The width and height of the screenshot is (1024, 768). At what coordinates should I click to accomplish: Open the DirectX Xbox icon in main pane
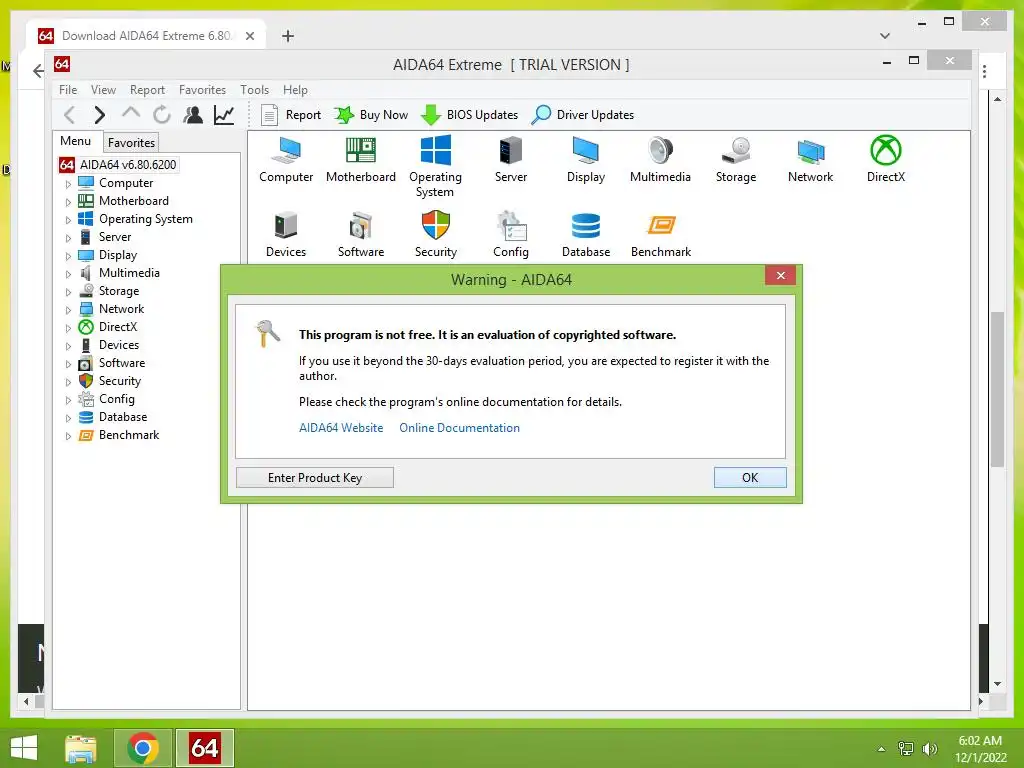(886, 159)
